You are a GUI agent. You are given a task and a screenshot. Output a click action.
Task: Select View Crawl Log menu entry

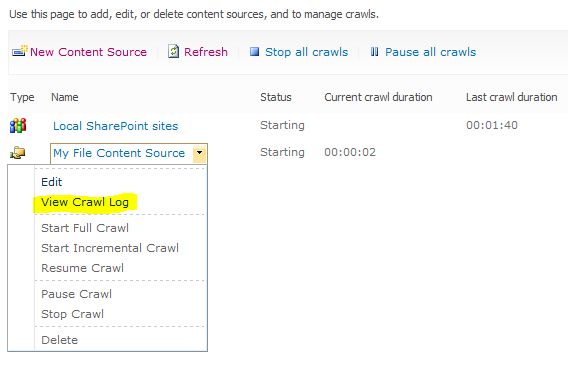pyautogui.click(x=85, y=202)
